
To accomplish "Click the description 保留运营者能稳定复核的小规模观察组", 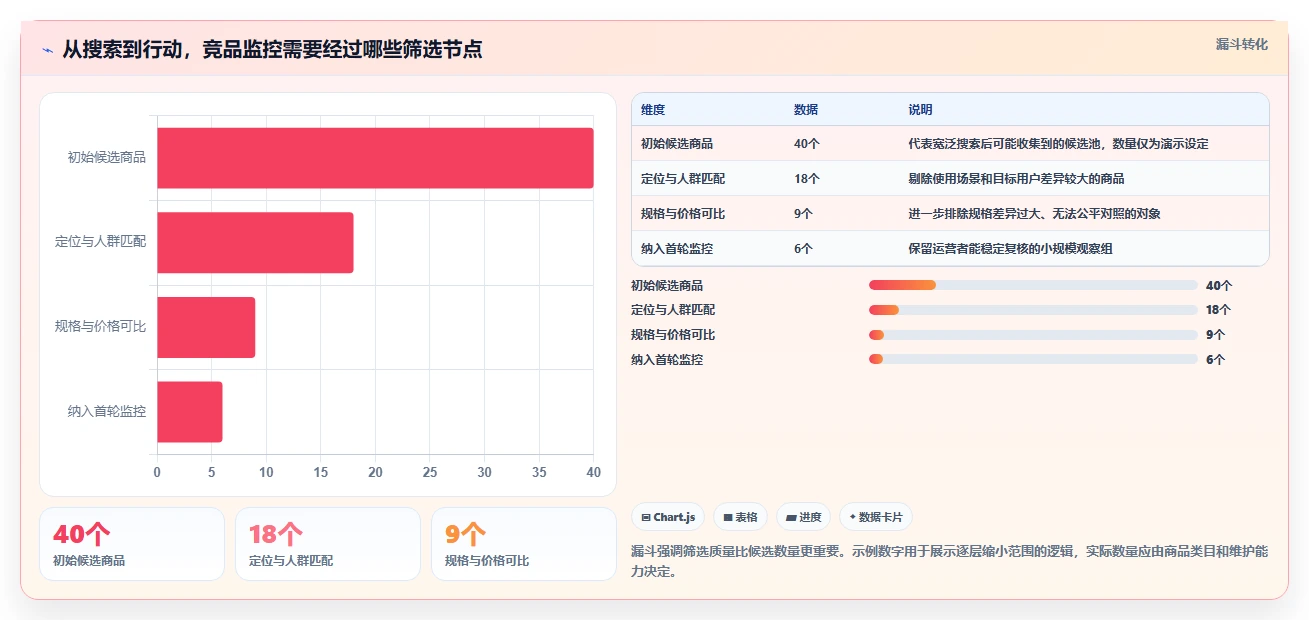I will (1011, 249).
